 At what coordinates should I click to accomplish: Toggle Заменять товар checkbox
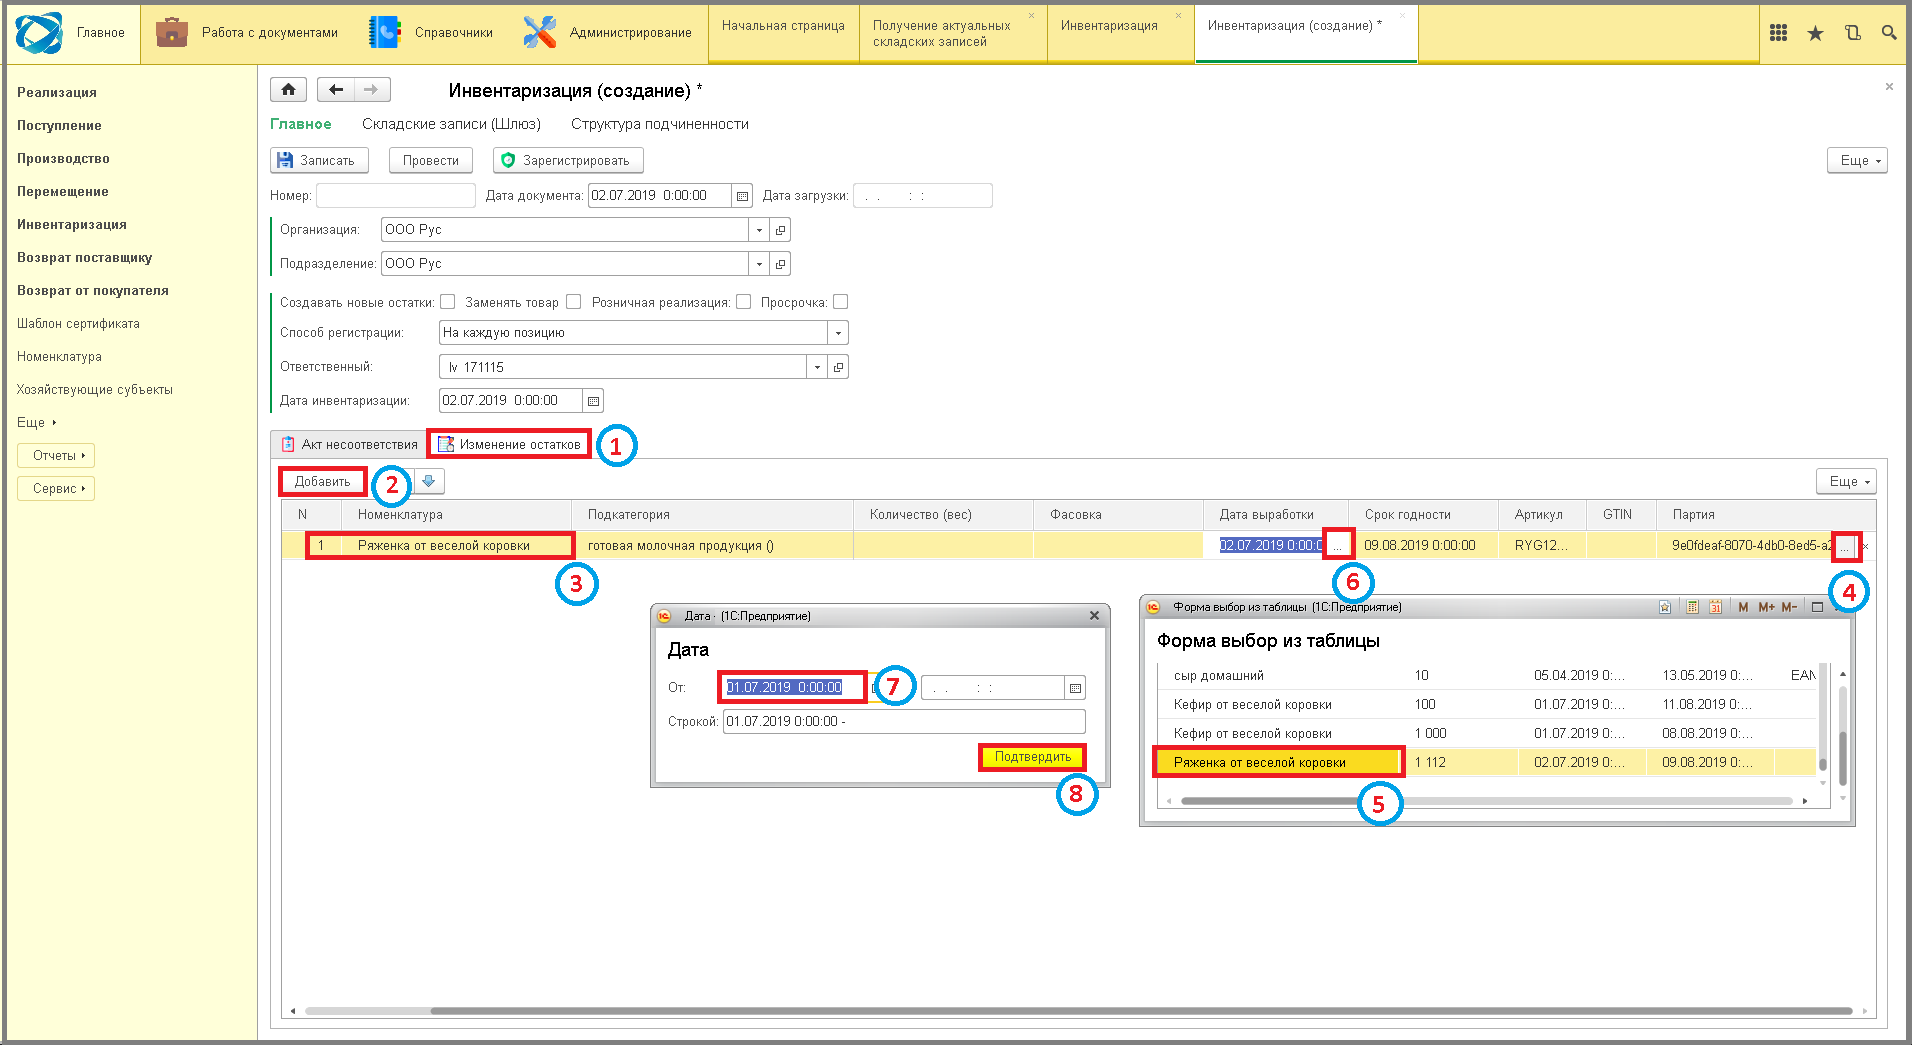573,302
